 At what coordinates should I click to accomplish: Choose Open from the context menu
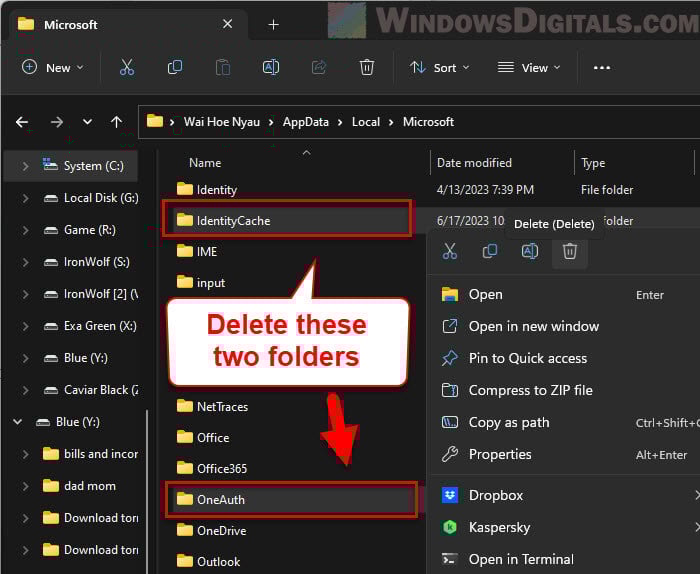coord(565,295)
